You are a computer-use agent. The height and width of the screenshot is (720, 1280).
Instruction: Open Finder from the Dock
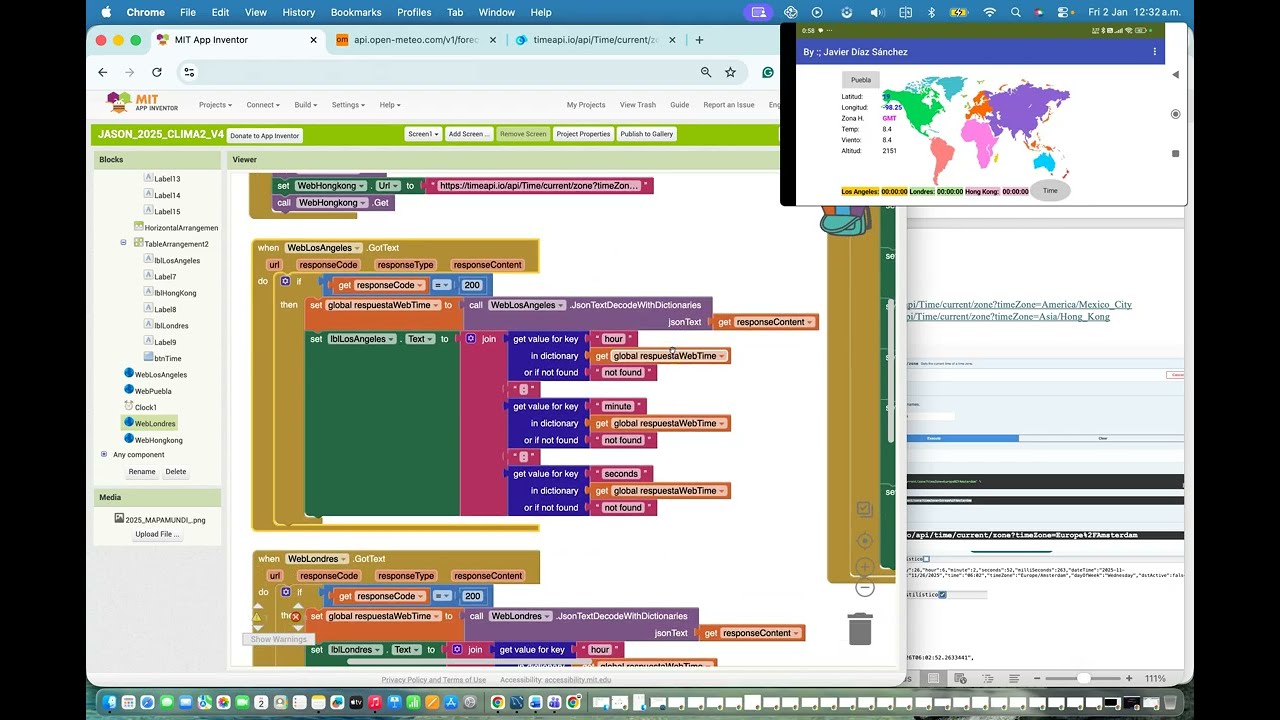pyautogui.click(x=108, y=703)
